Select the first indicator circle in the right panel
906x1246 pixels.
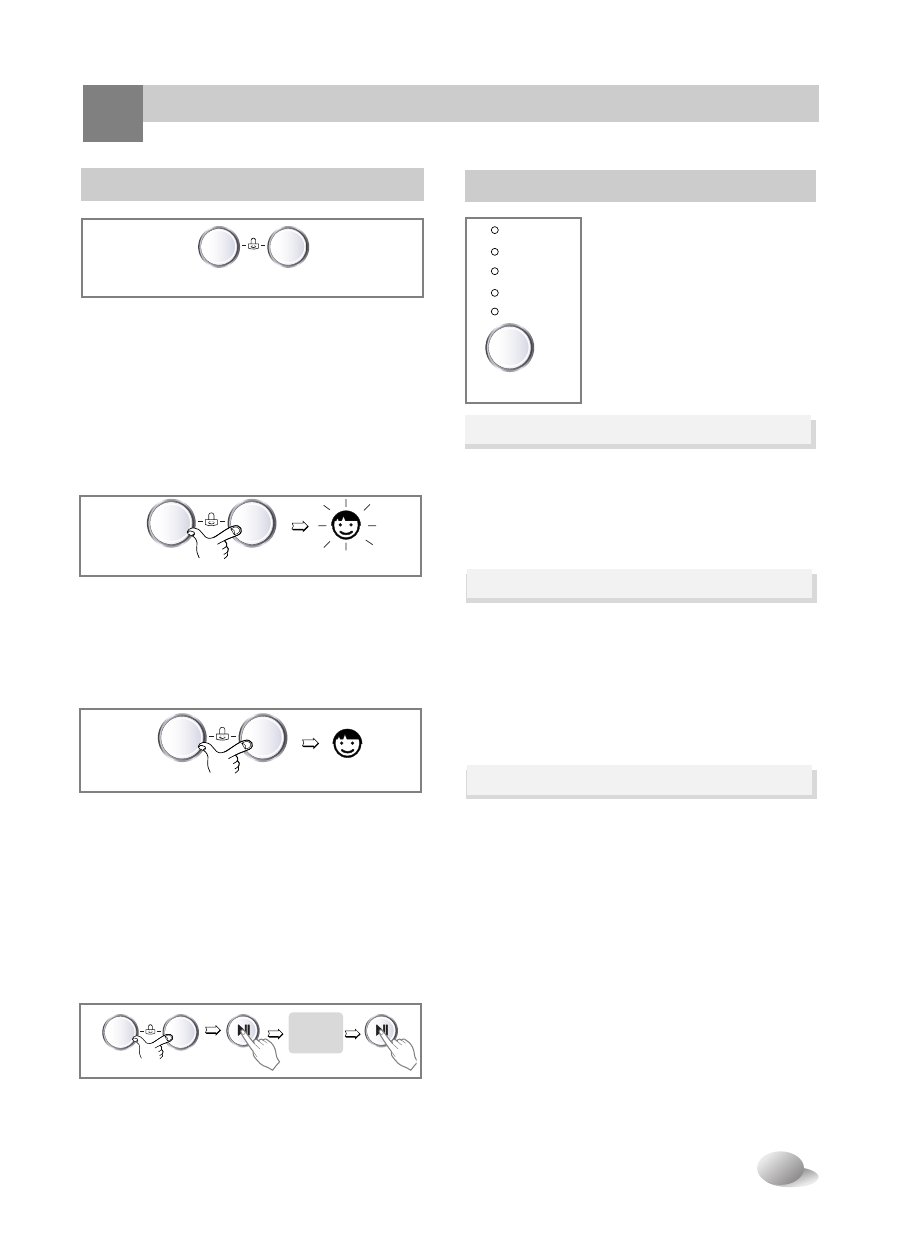pyautogui.click(x=494, y=231)
